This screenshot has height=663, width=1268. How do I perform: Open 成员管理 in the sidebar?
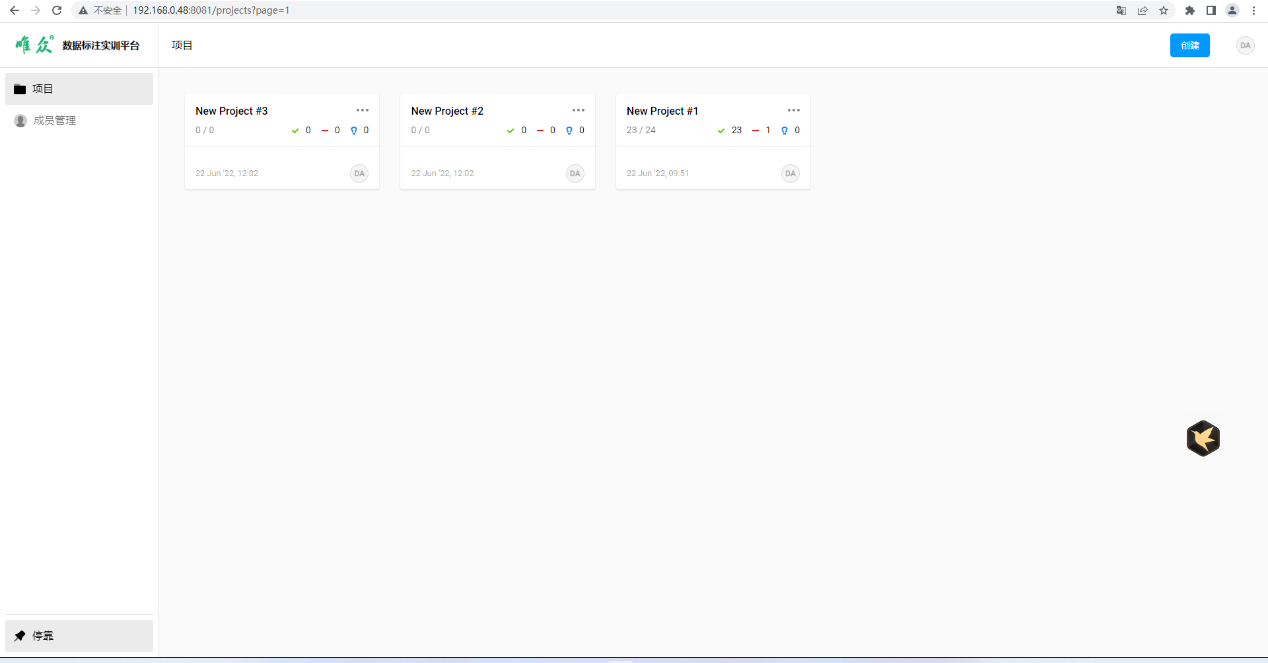[55, 121]
